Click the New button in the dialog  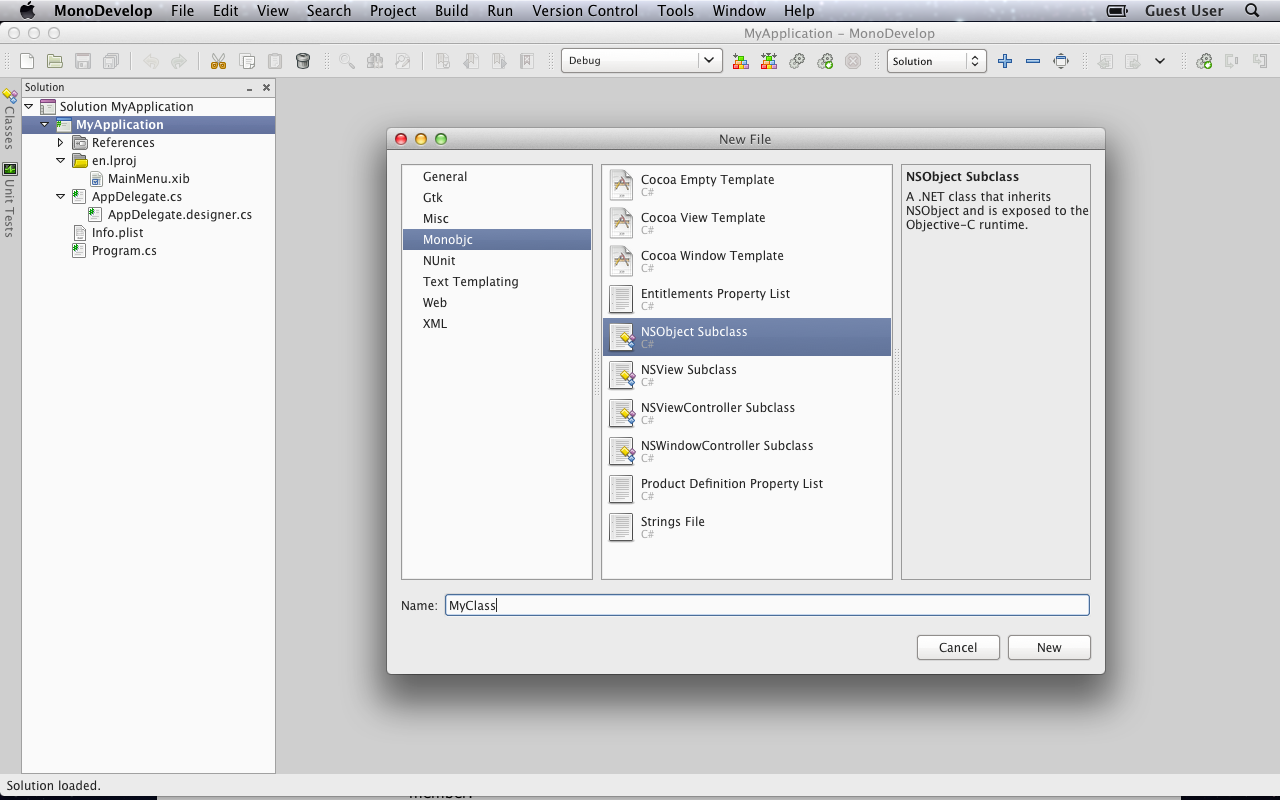click(1049, 648)
